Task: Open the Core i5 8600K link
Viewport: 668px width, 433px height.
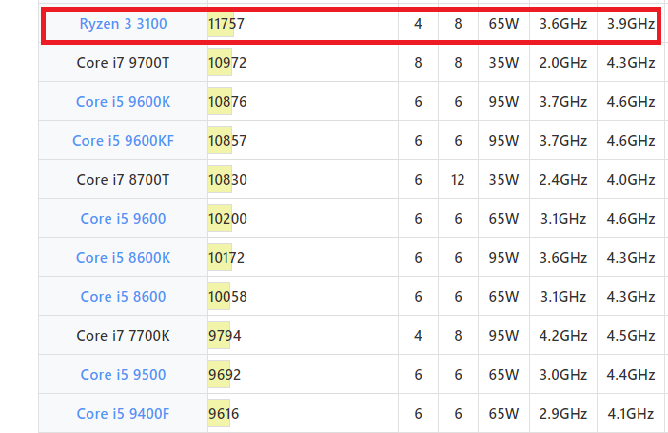Action: click(x=123, y=258)
